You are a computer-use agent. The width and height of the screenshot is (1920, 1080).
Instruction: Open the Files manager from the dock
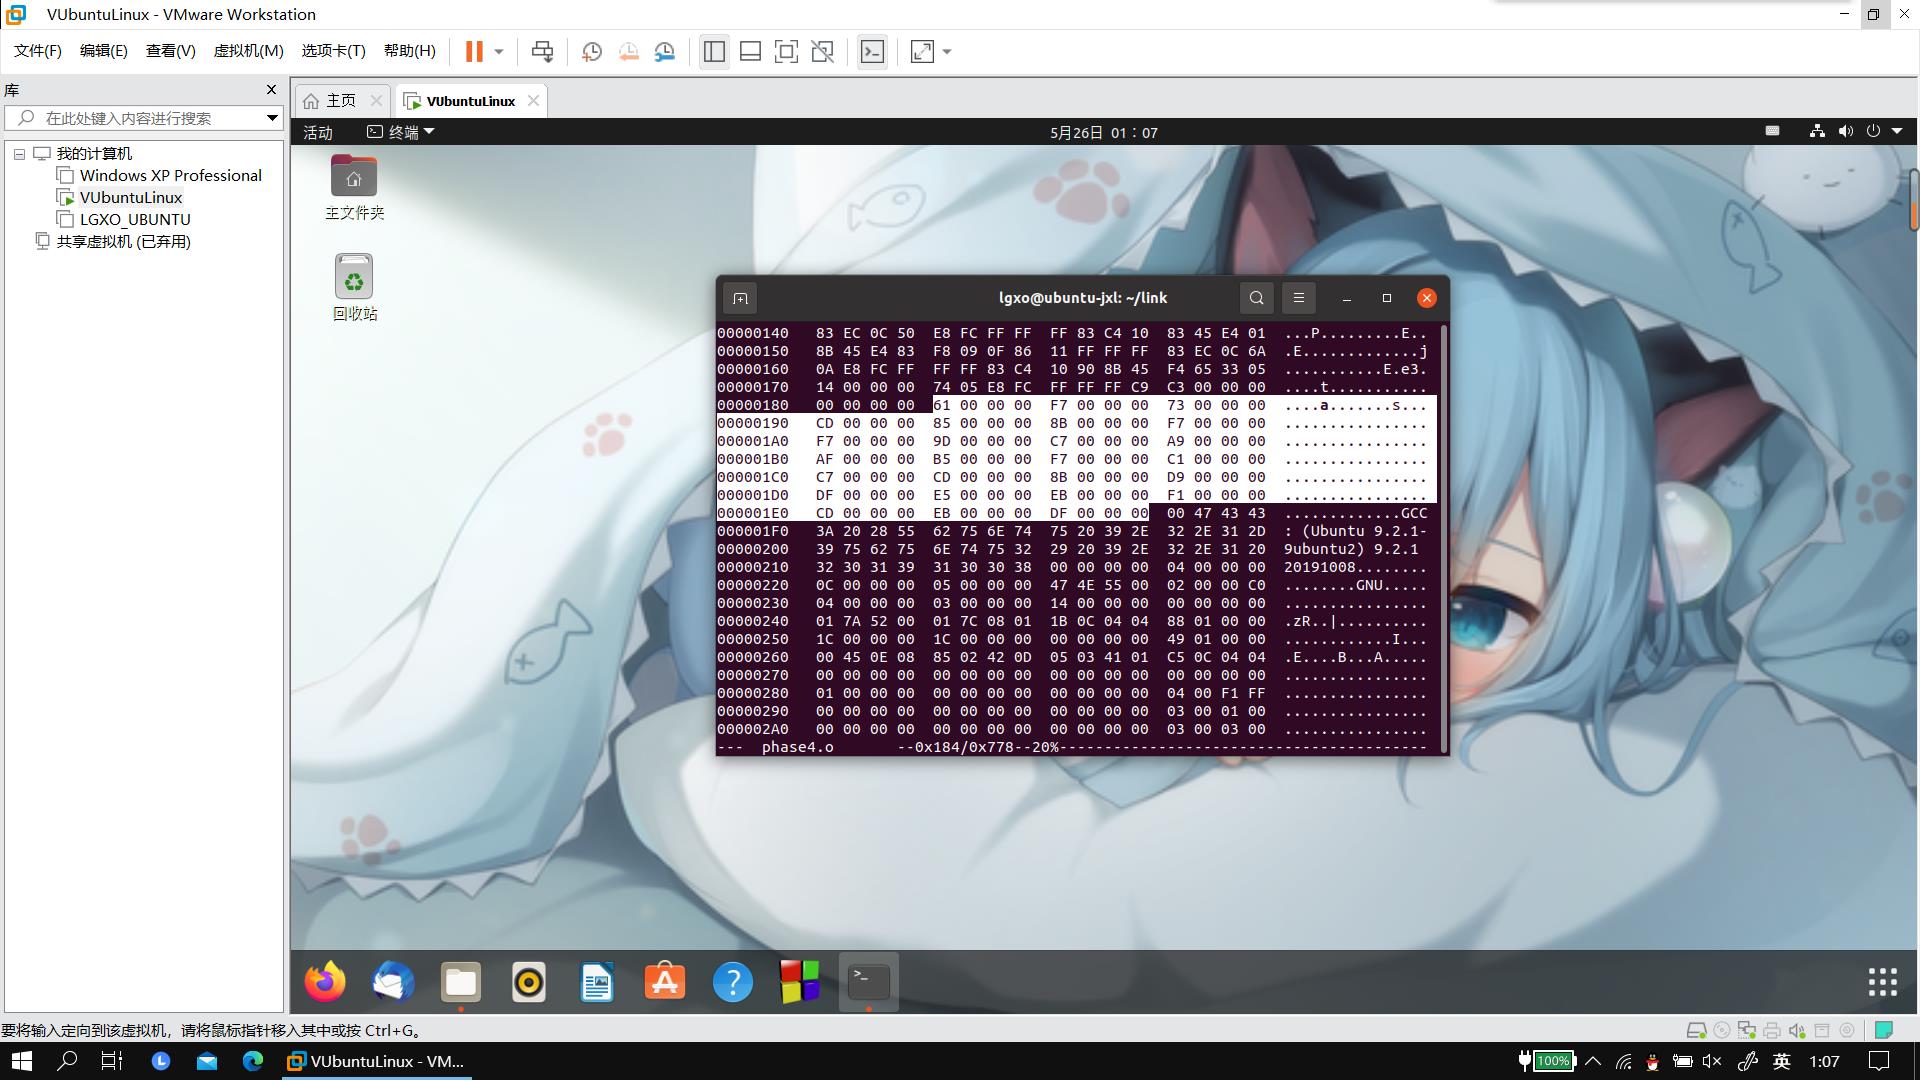point(461,982)
